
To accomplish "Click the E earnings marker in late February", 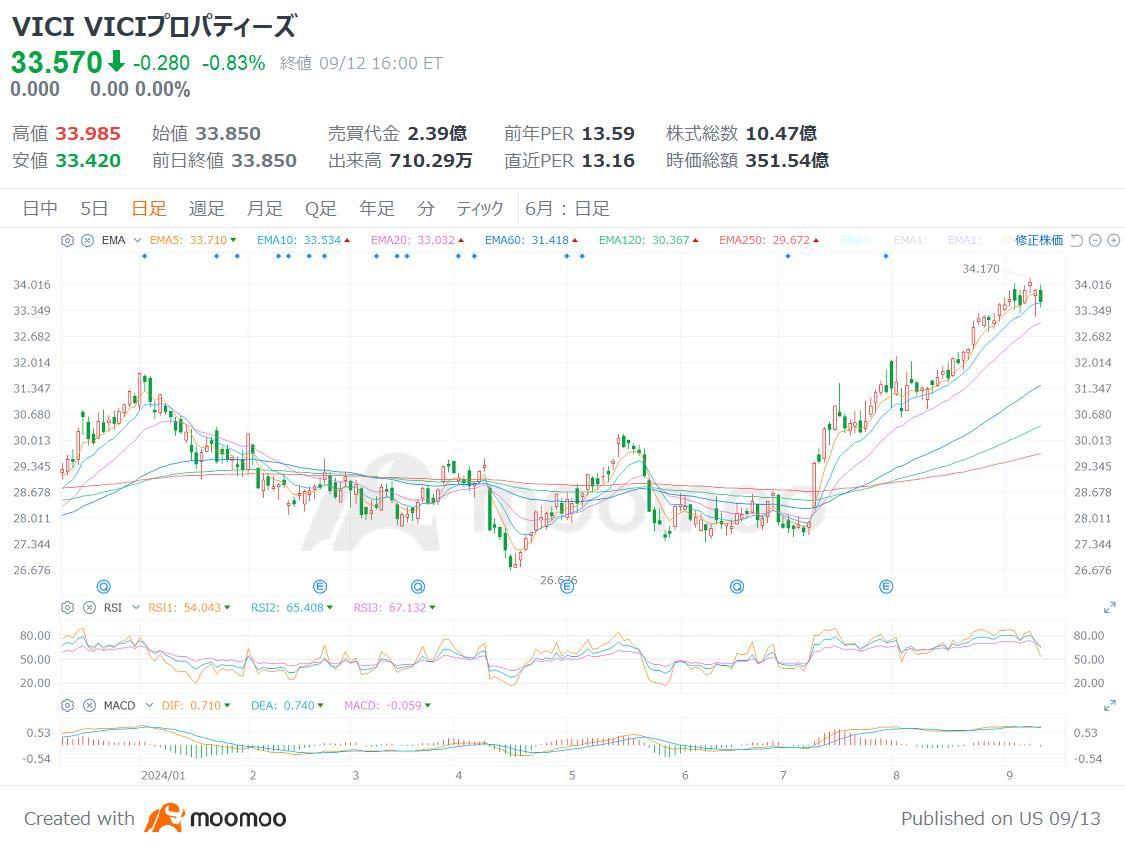I will pos(320,587).
